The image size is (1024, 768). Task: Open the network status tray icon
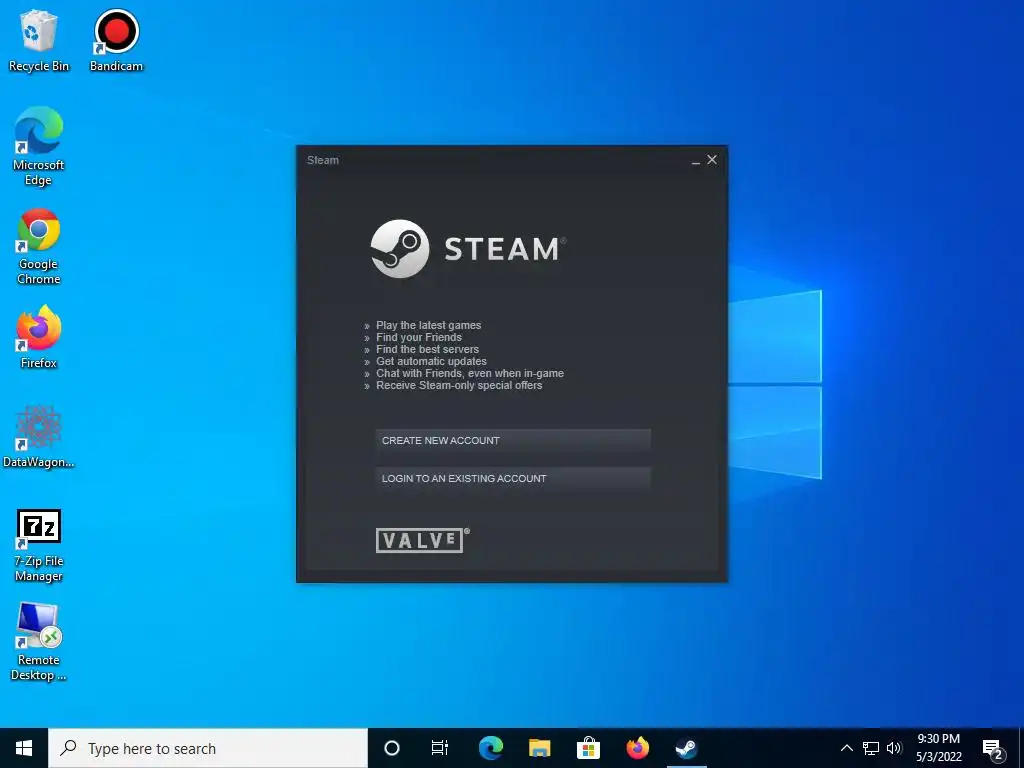pyautogui.click(x=871, y=748)
